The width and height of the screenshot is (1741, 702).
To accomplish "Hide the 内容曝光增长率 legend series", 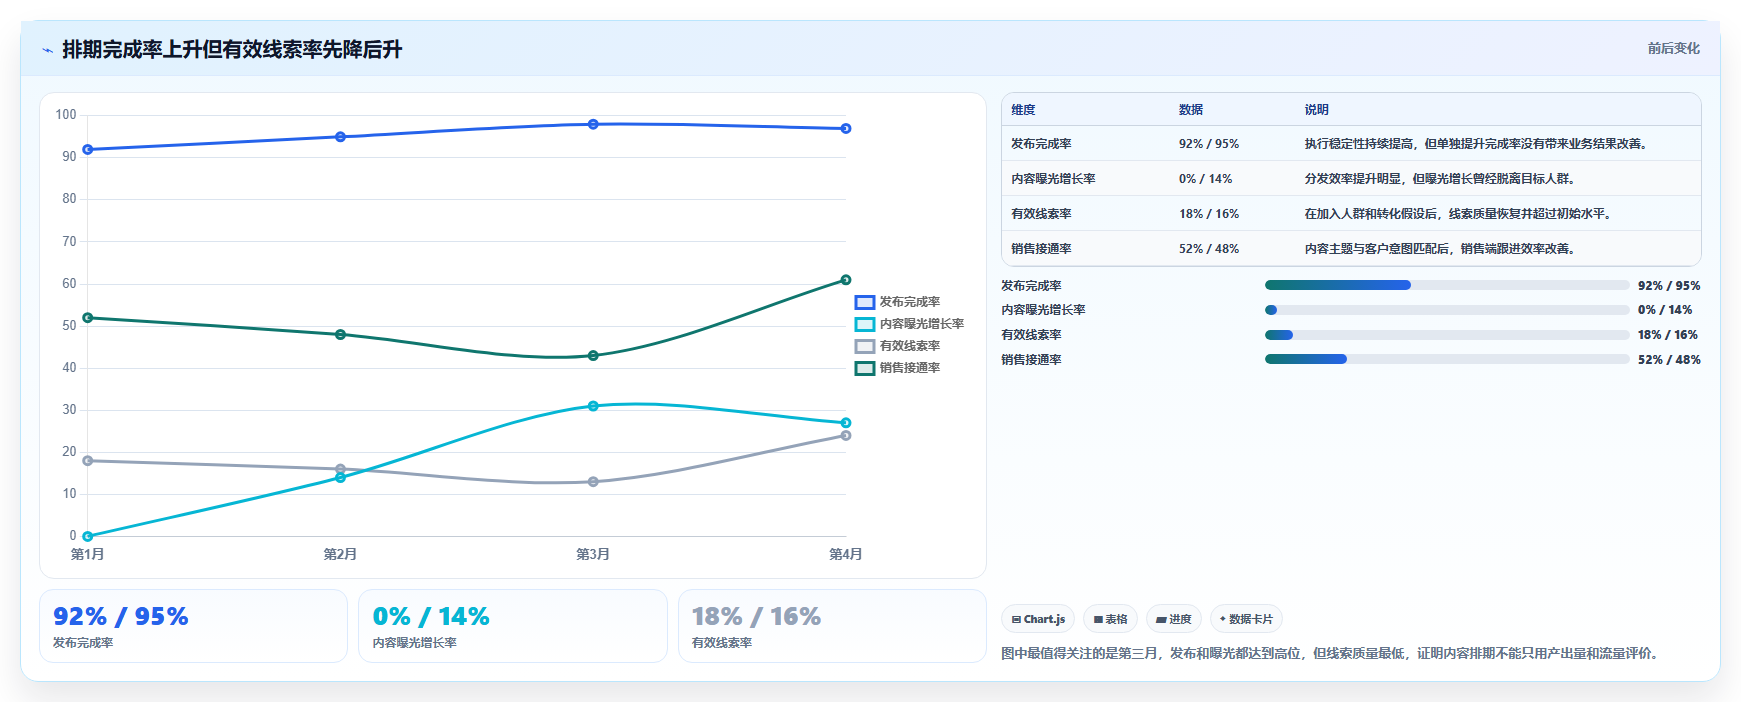I will (909, 324).
